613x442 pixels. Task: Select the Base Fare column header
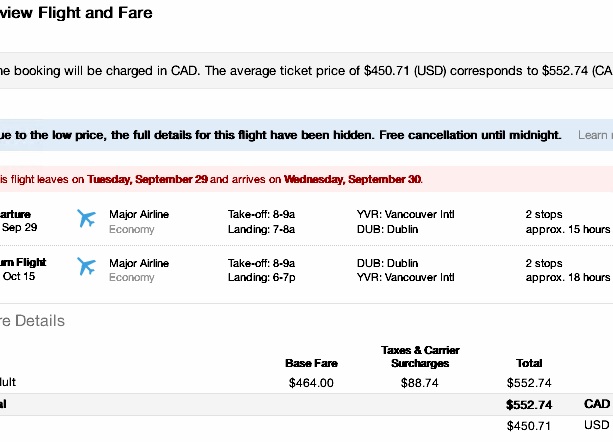coord(312,363)
